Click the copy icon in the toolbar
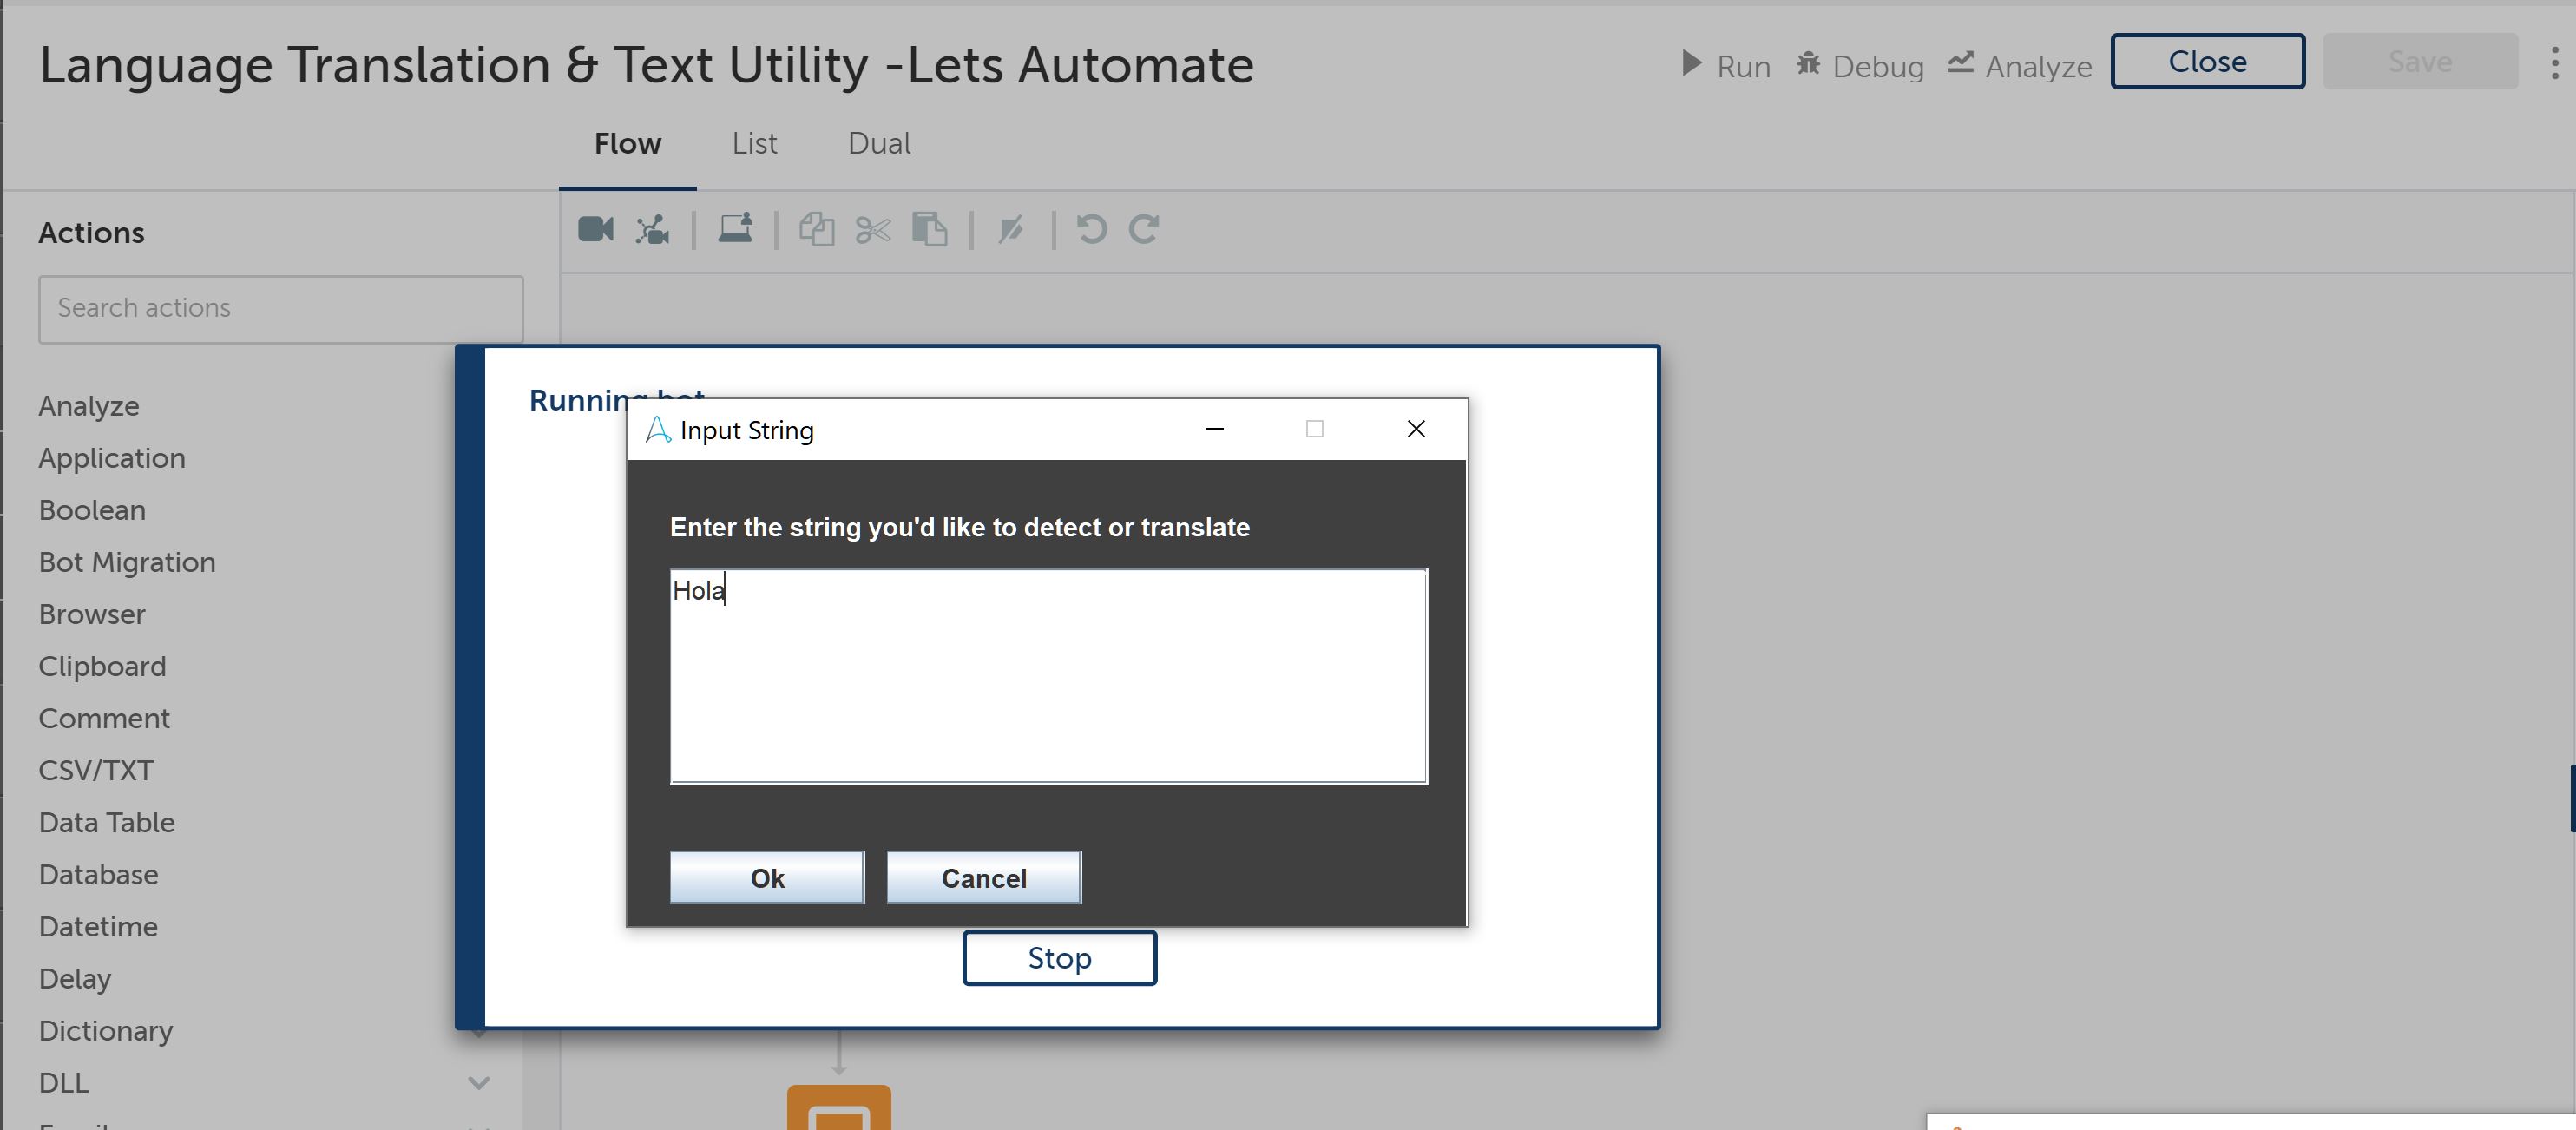Screen dimensions: 2576x1130 (x=816, y=229)
